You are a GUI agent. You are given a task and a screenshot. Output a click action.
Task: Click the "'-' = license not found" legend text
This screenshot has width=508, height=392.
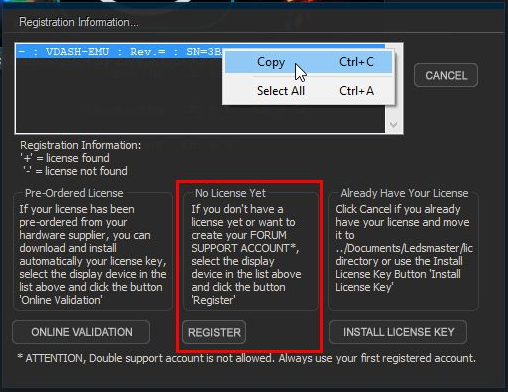75,171
